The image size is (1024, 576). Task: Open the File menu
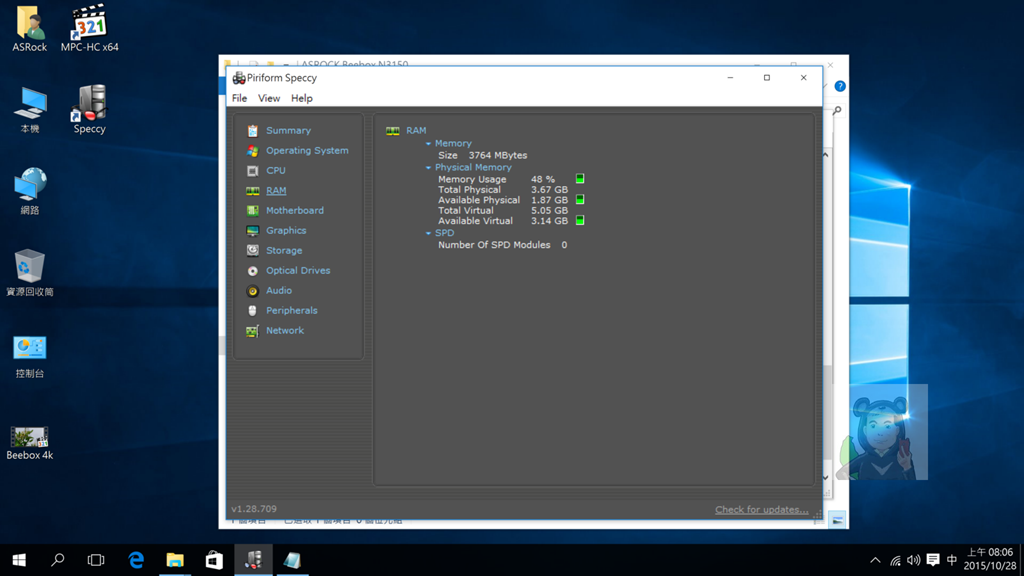point(239,98)
